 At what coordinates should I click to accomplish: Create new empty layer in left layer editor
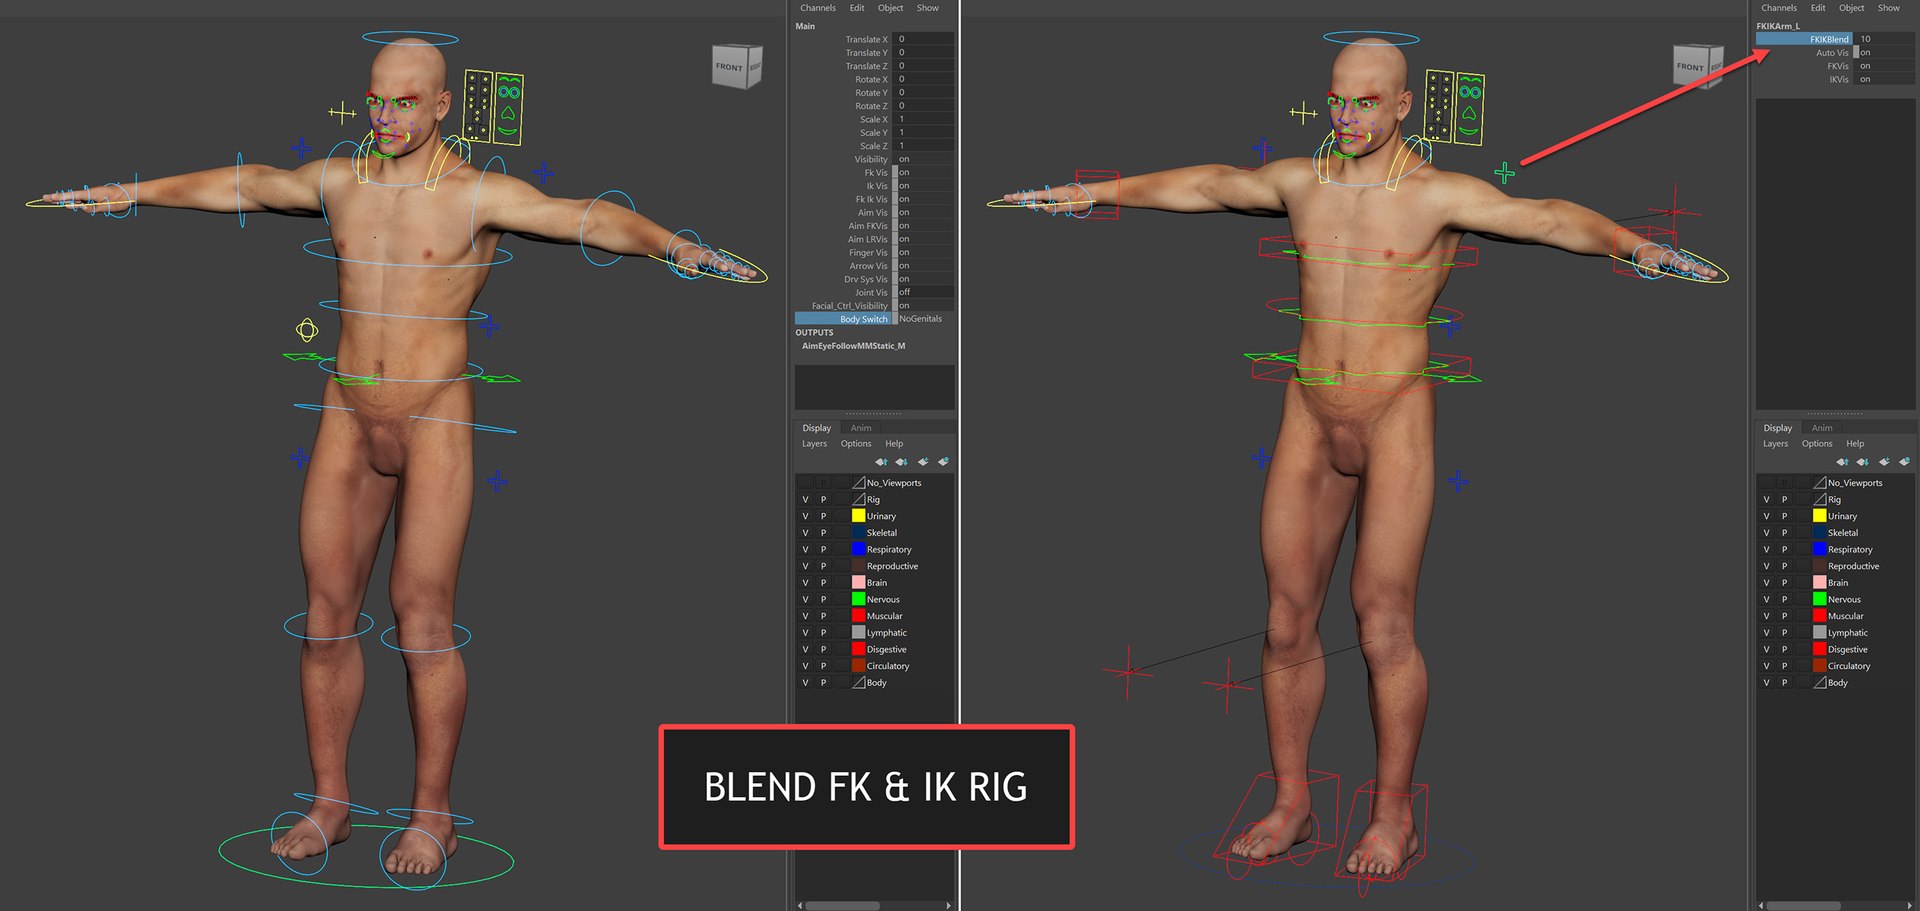922,462
